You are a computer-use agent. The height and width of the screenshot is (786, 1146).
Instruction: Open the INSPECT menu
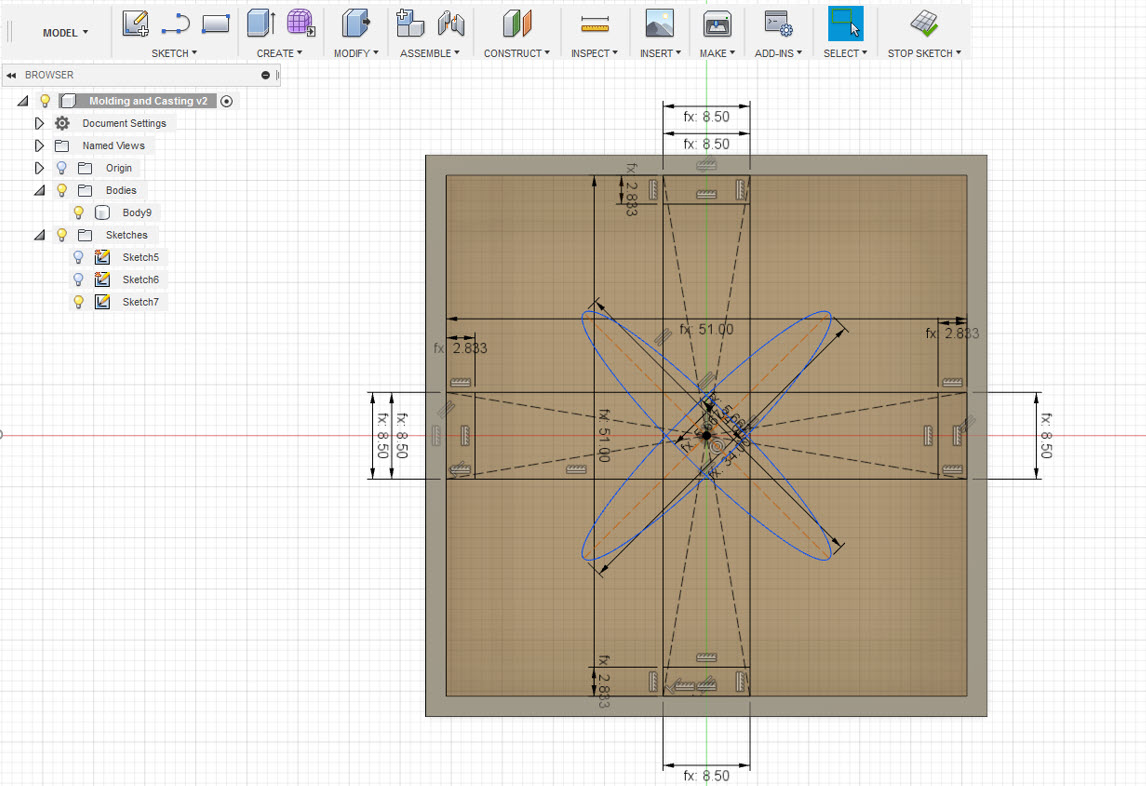click(594, 53)
